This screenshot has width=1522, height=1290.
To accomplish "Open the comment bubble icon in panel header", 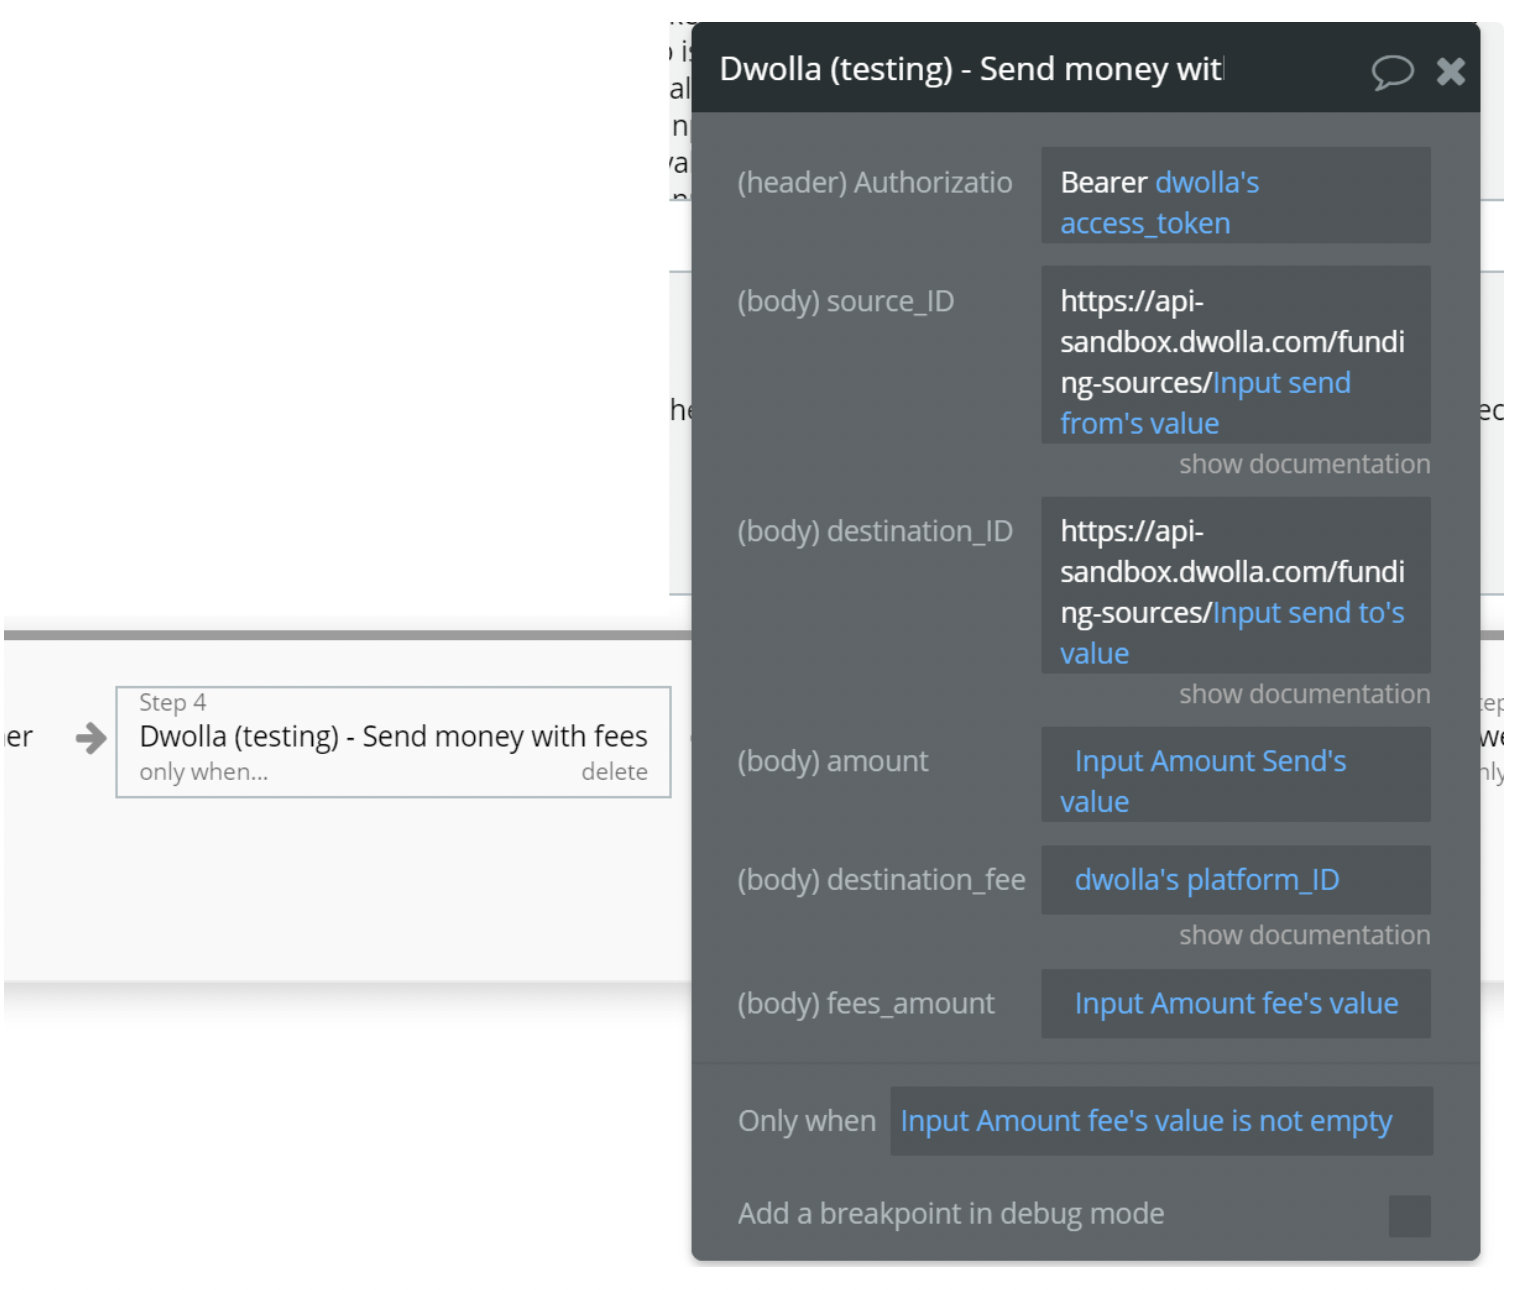I will pos(1392,71).
